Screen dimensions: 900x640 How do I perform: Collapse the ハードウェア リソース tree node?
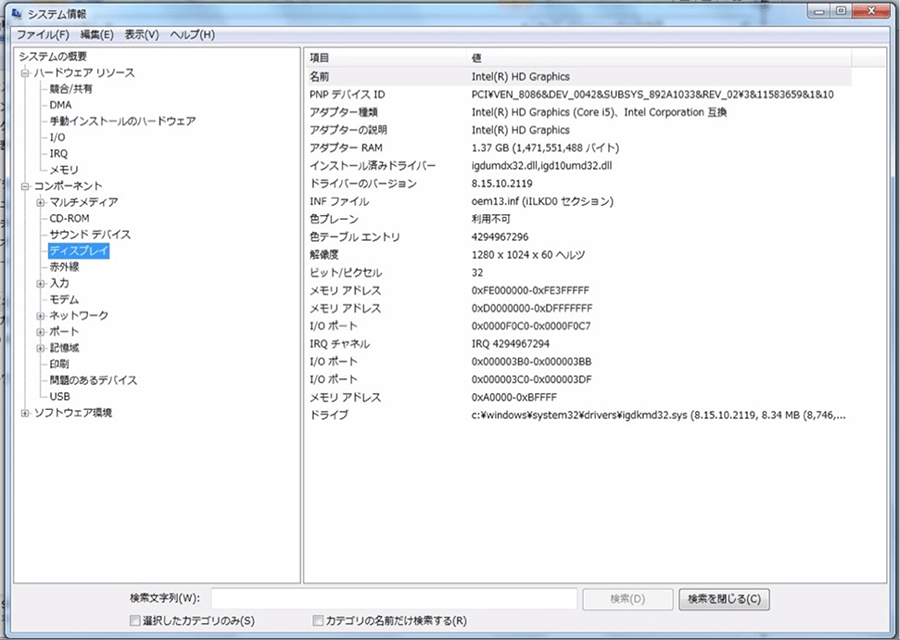coord(25,73)
